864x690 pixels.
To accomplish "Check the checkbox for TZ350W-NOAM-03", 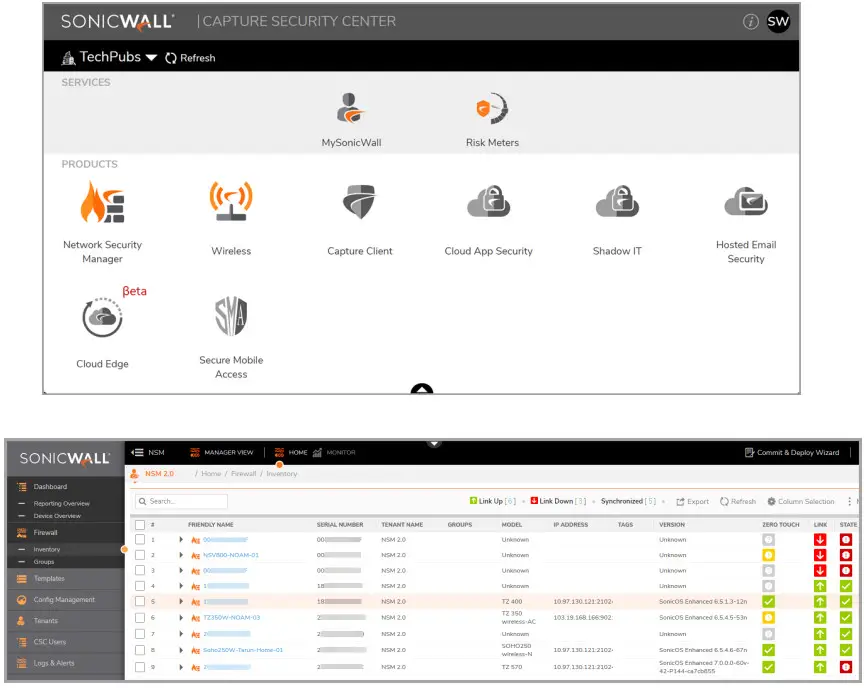I will tap(138, 618).
